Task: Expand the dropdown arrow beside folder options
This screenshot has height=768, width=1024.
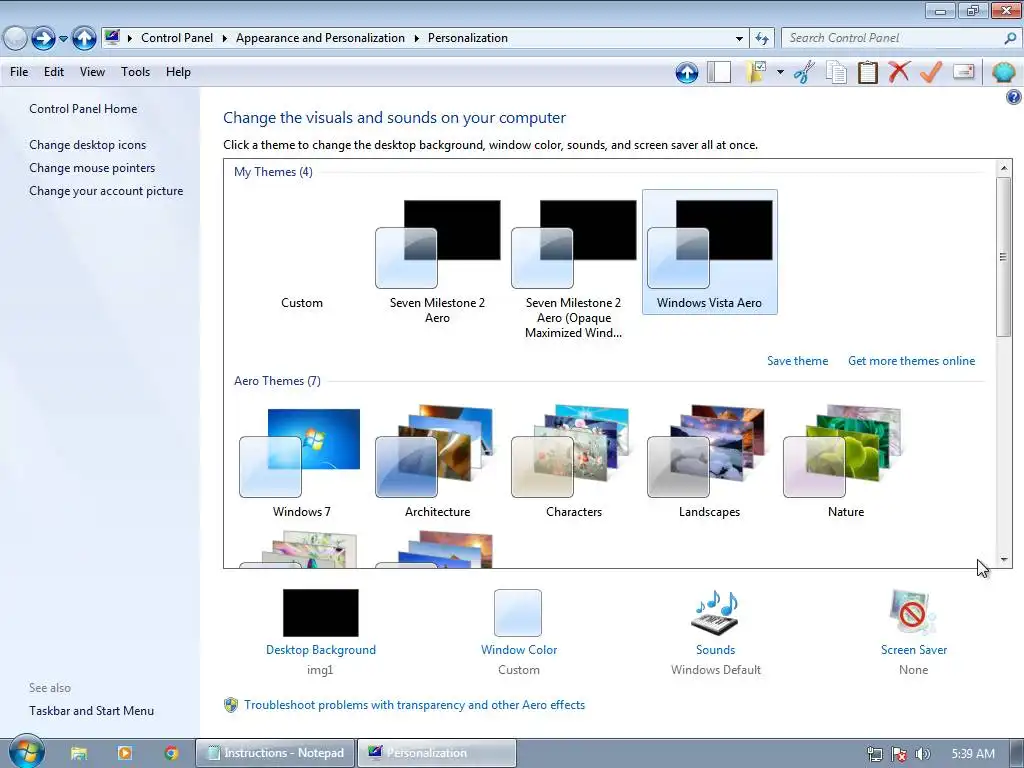Action: pyautogui.click(x=780, y=72)
